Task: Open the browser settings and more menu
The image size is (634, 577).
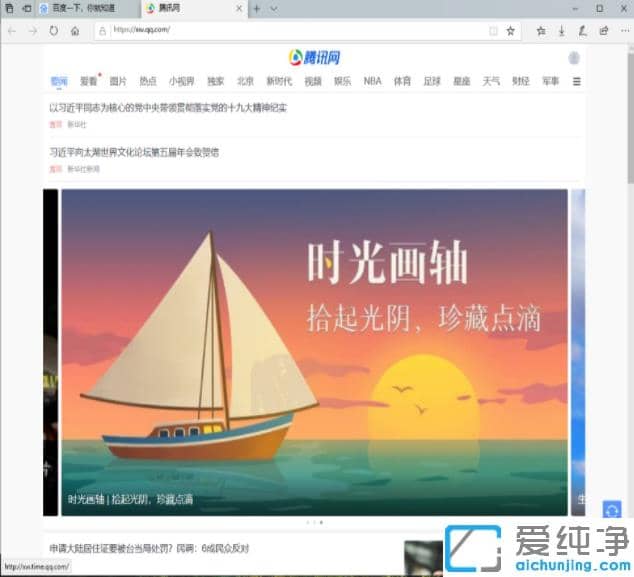Action: 625,31
